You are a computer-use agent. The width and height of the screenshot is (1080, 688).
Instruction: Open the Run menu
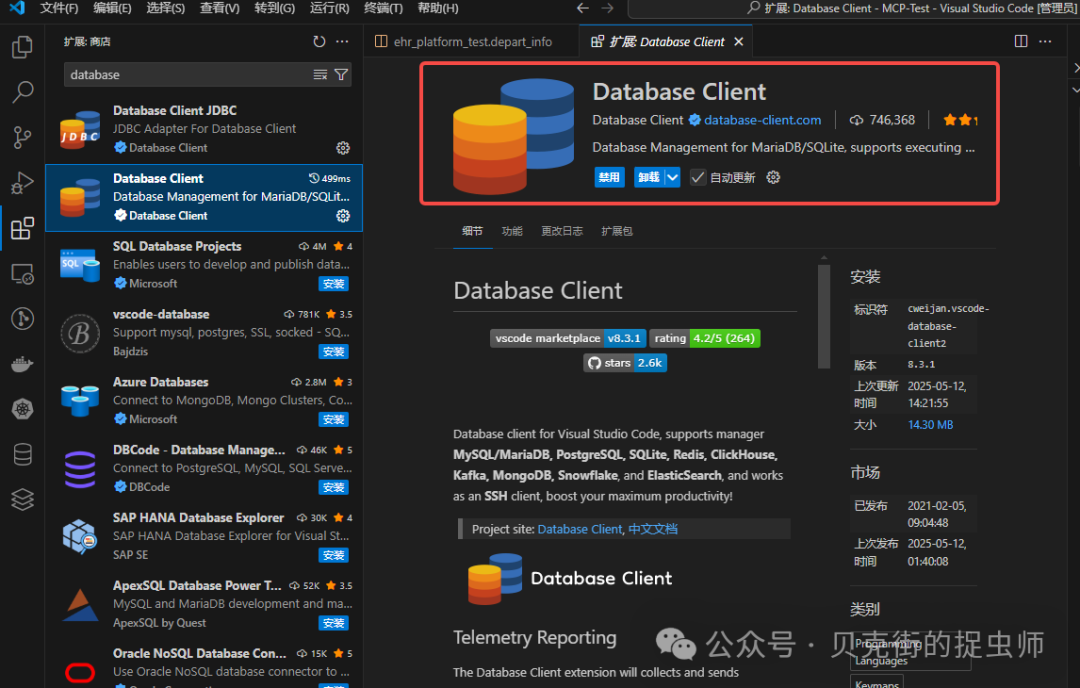tap(329, 8)
